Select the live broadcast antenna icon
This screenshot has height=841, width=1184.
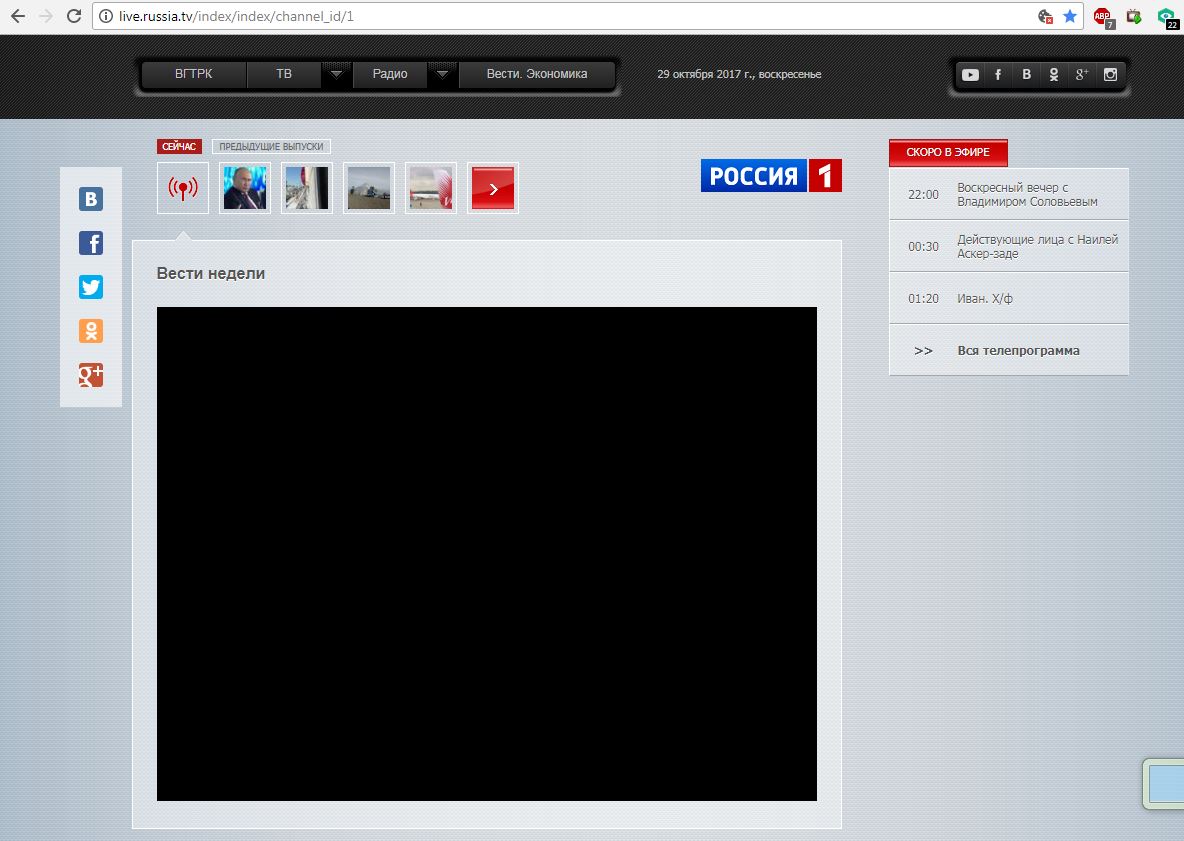pyautogui.click(x=183, y=188)
